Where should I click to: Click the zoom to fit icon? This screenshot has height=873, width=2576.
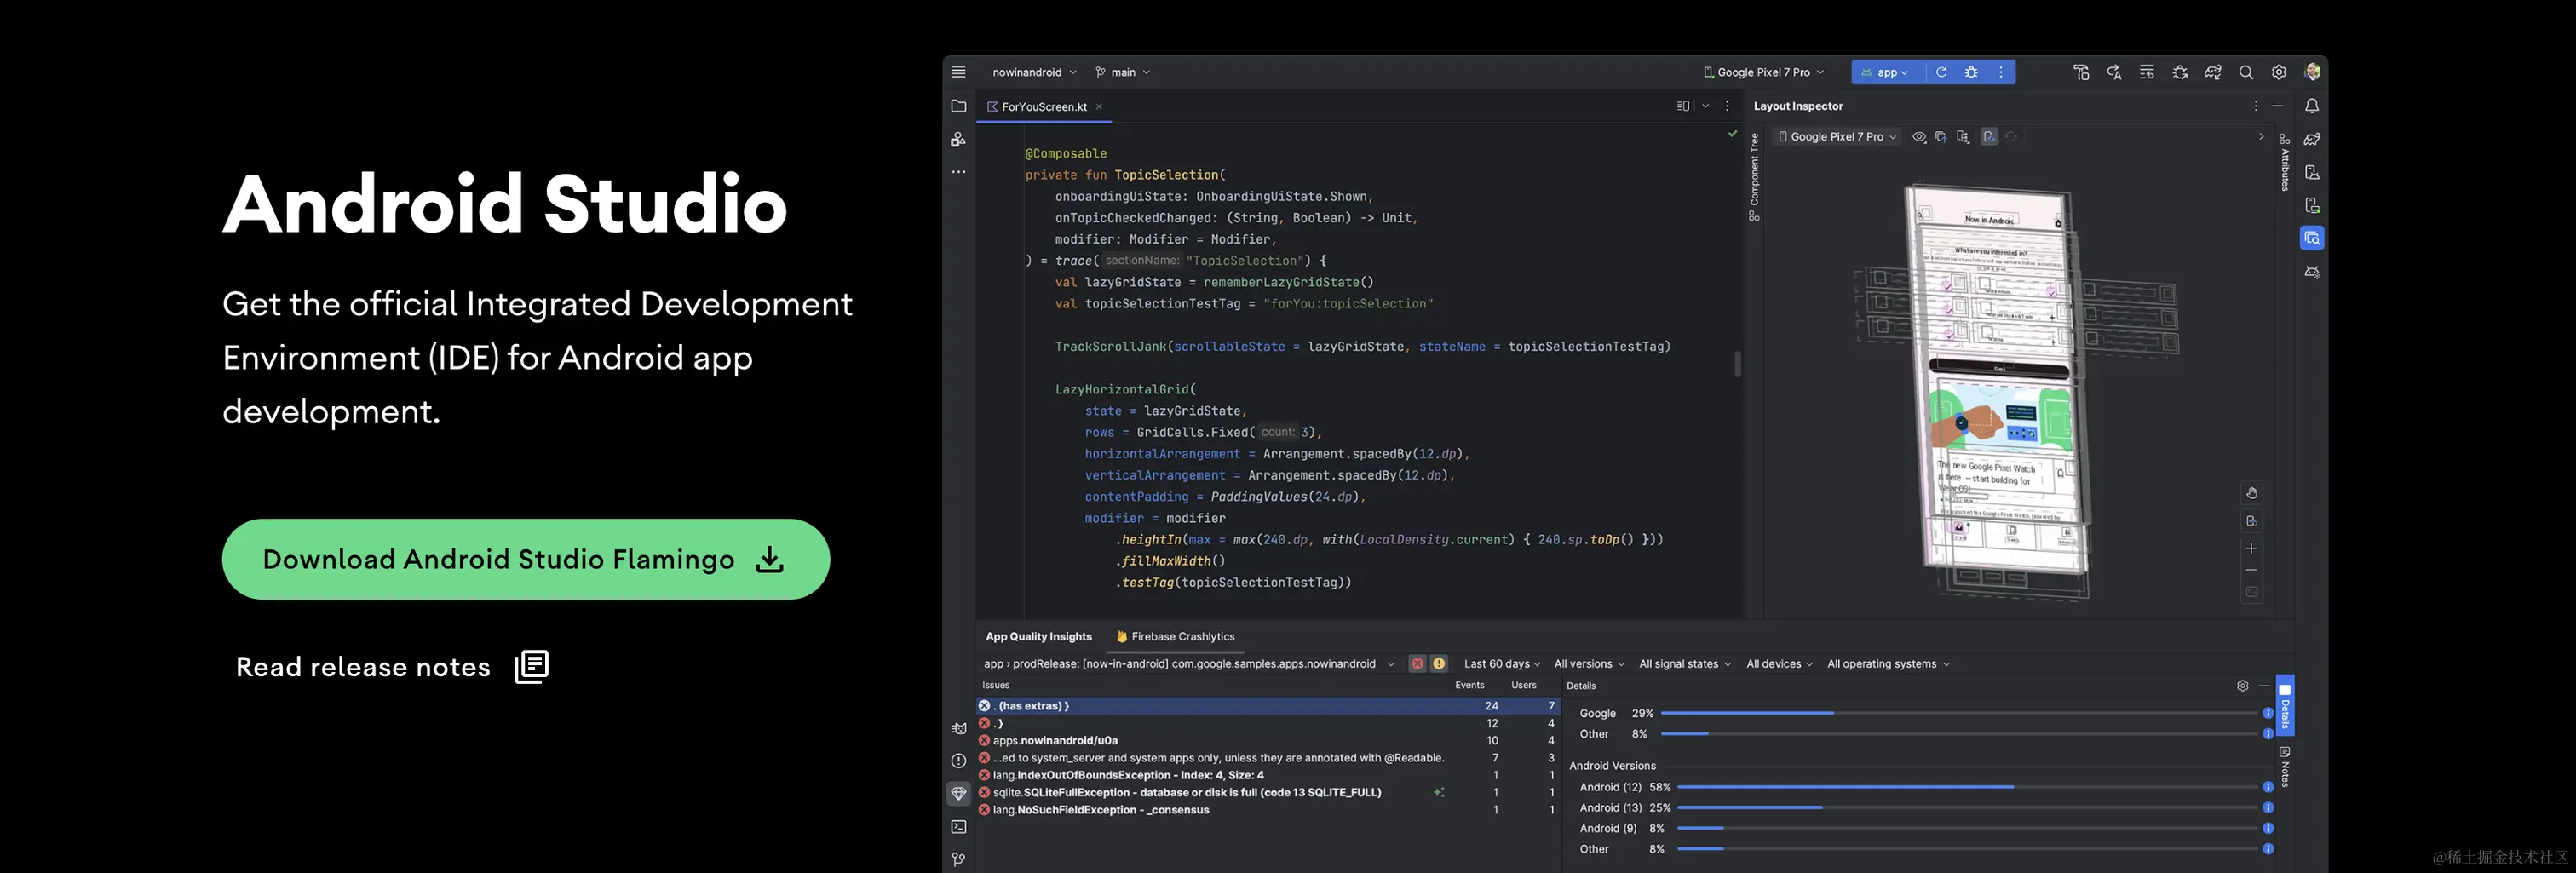(x=2251, y=593)
